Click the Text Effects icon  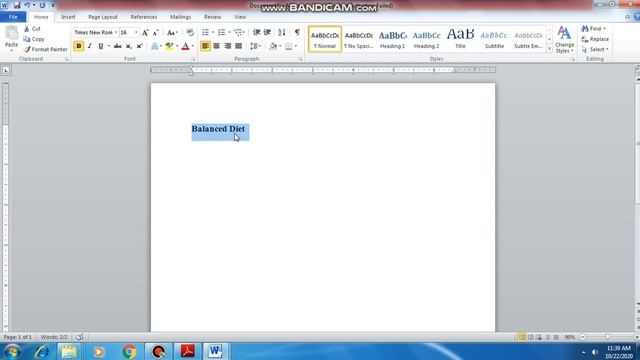(x=155, y=46)
